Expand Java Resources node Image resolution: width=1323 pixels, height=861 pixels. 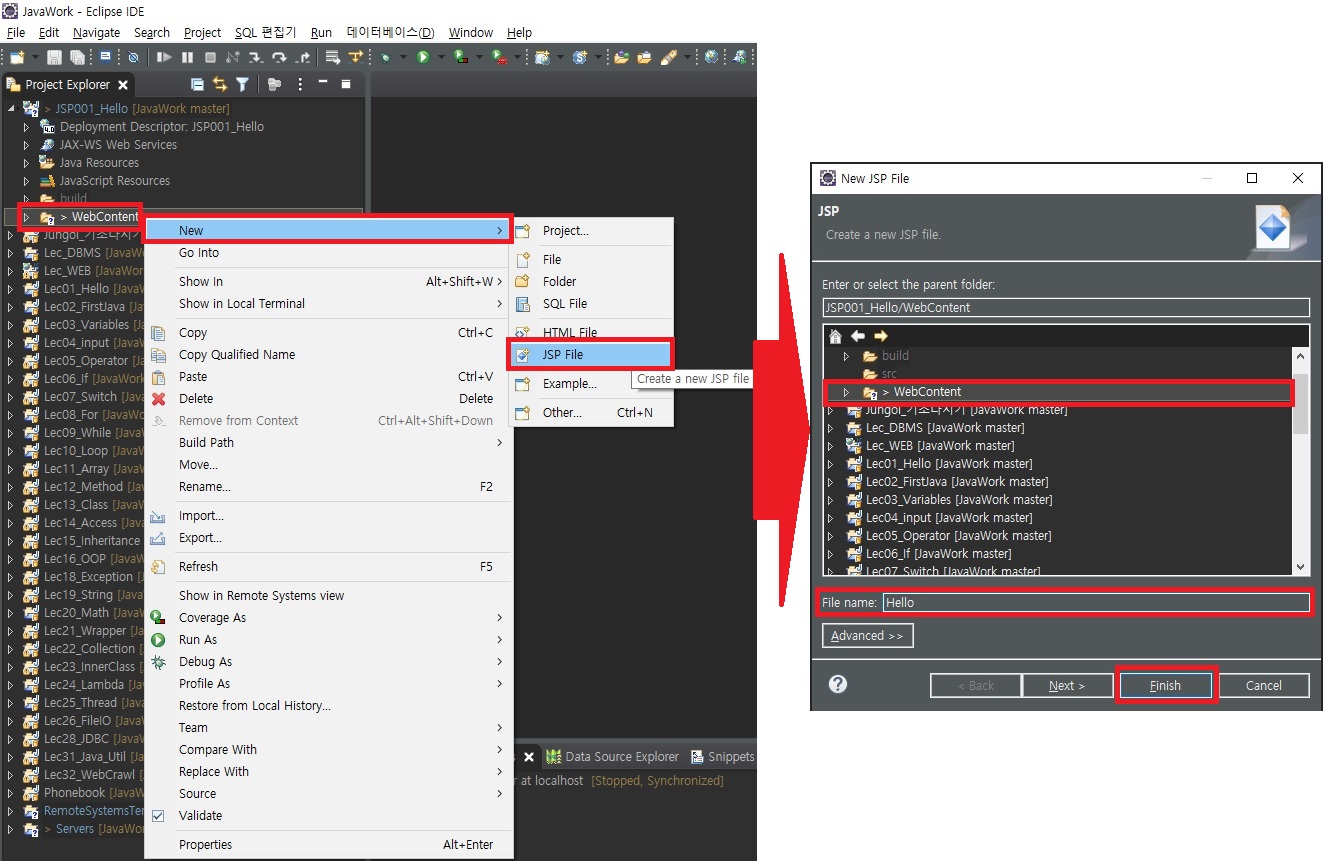(x=27, y=163)
